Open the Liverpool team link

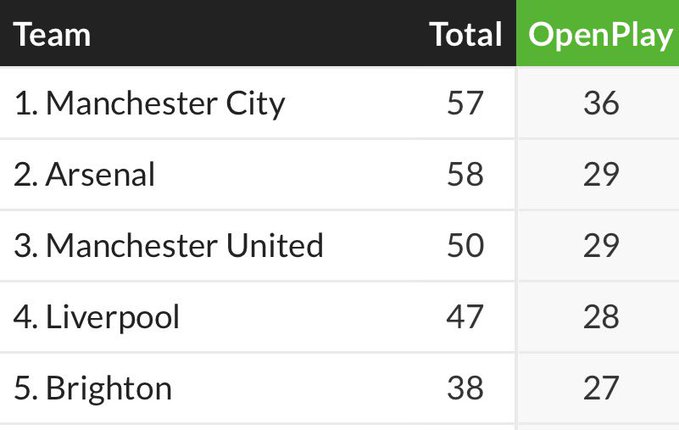[x=112, y=317]
